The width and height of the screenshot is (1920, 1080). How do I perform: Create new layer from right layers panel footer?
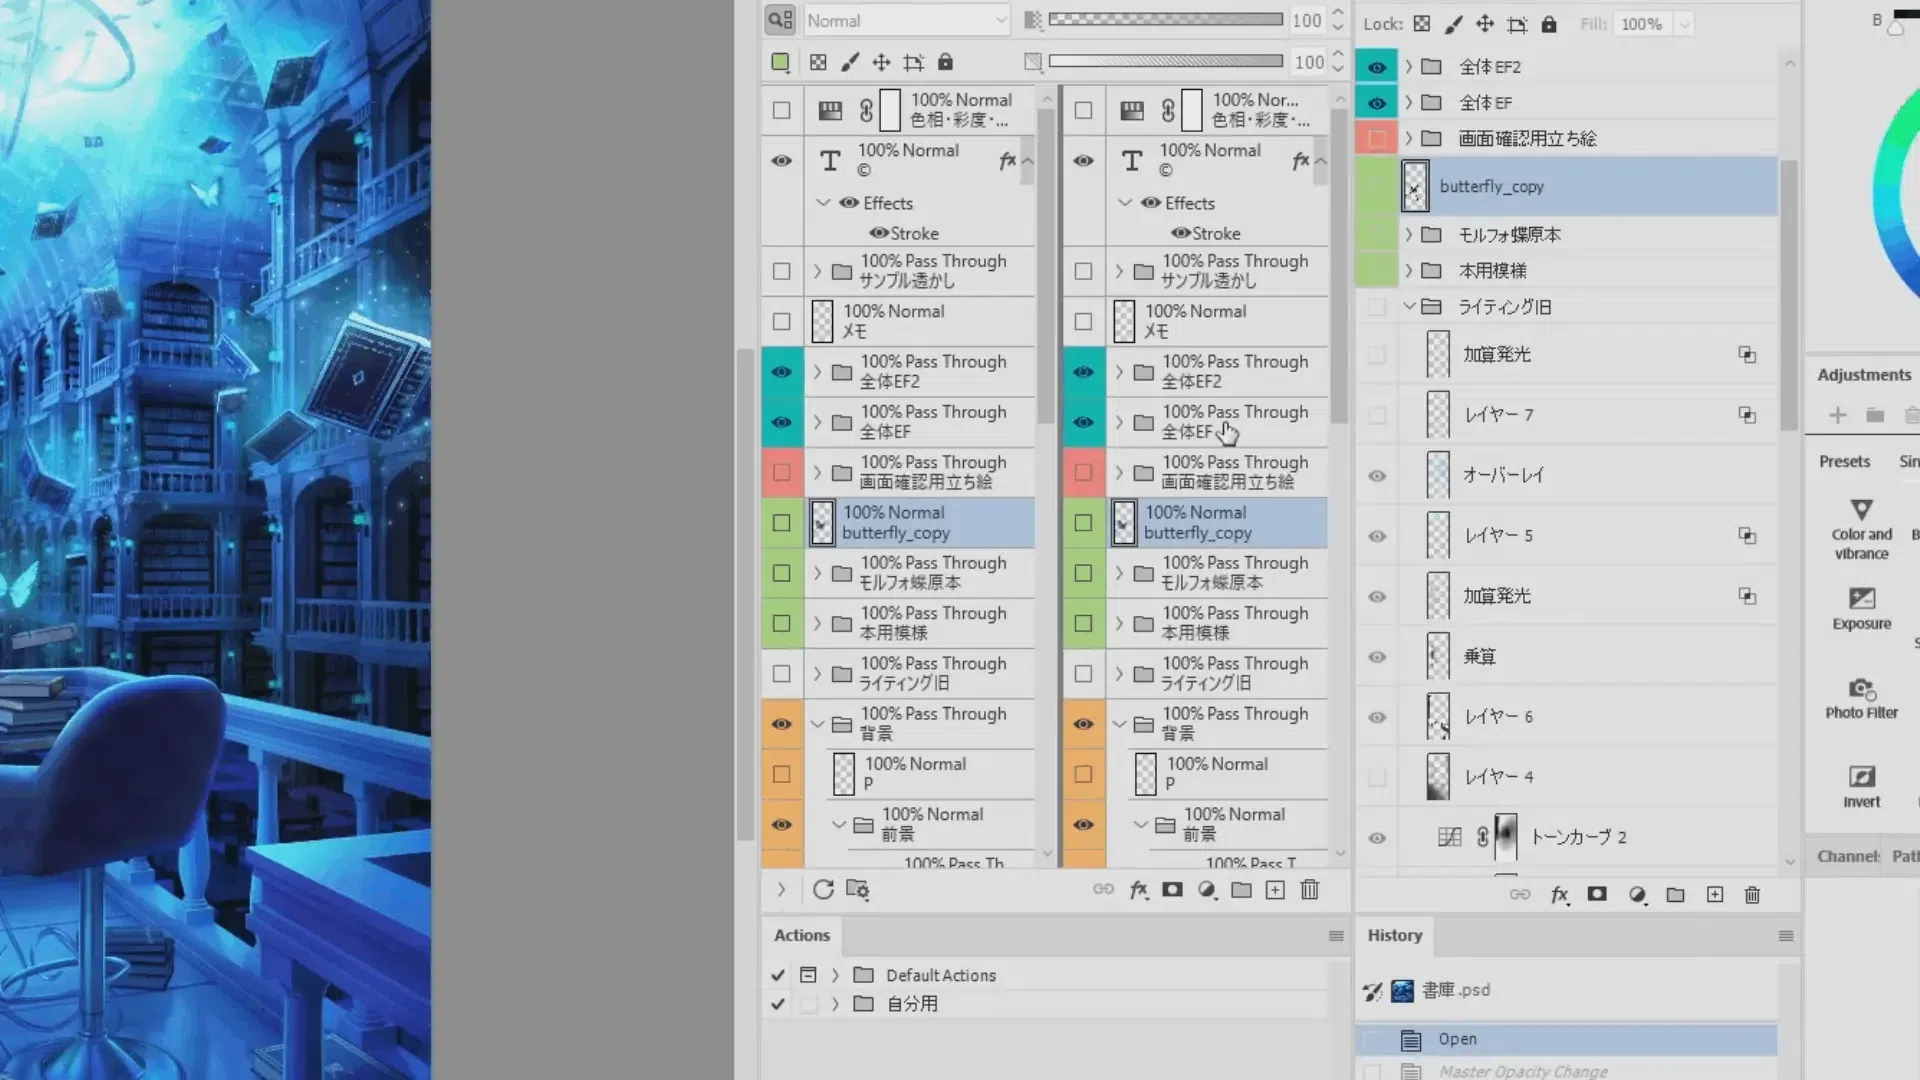point(1715,894)
